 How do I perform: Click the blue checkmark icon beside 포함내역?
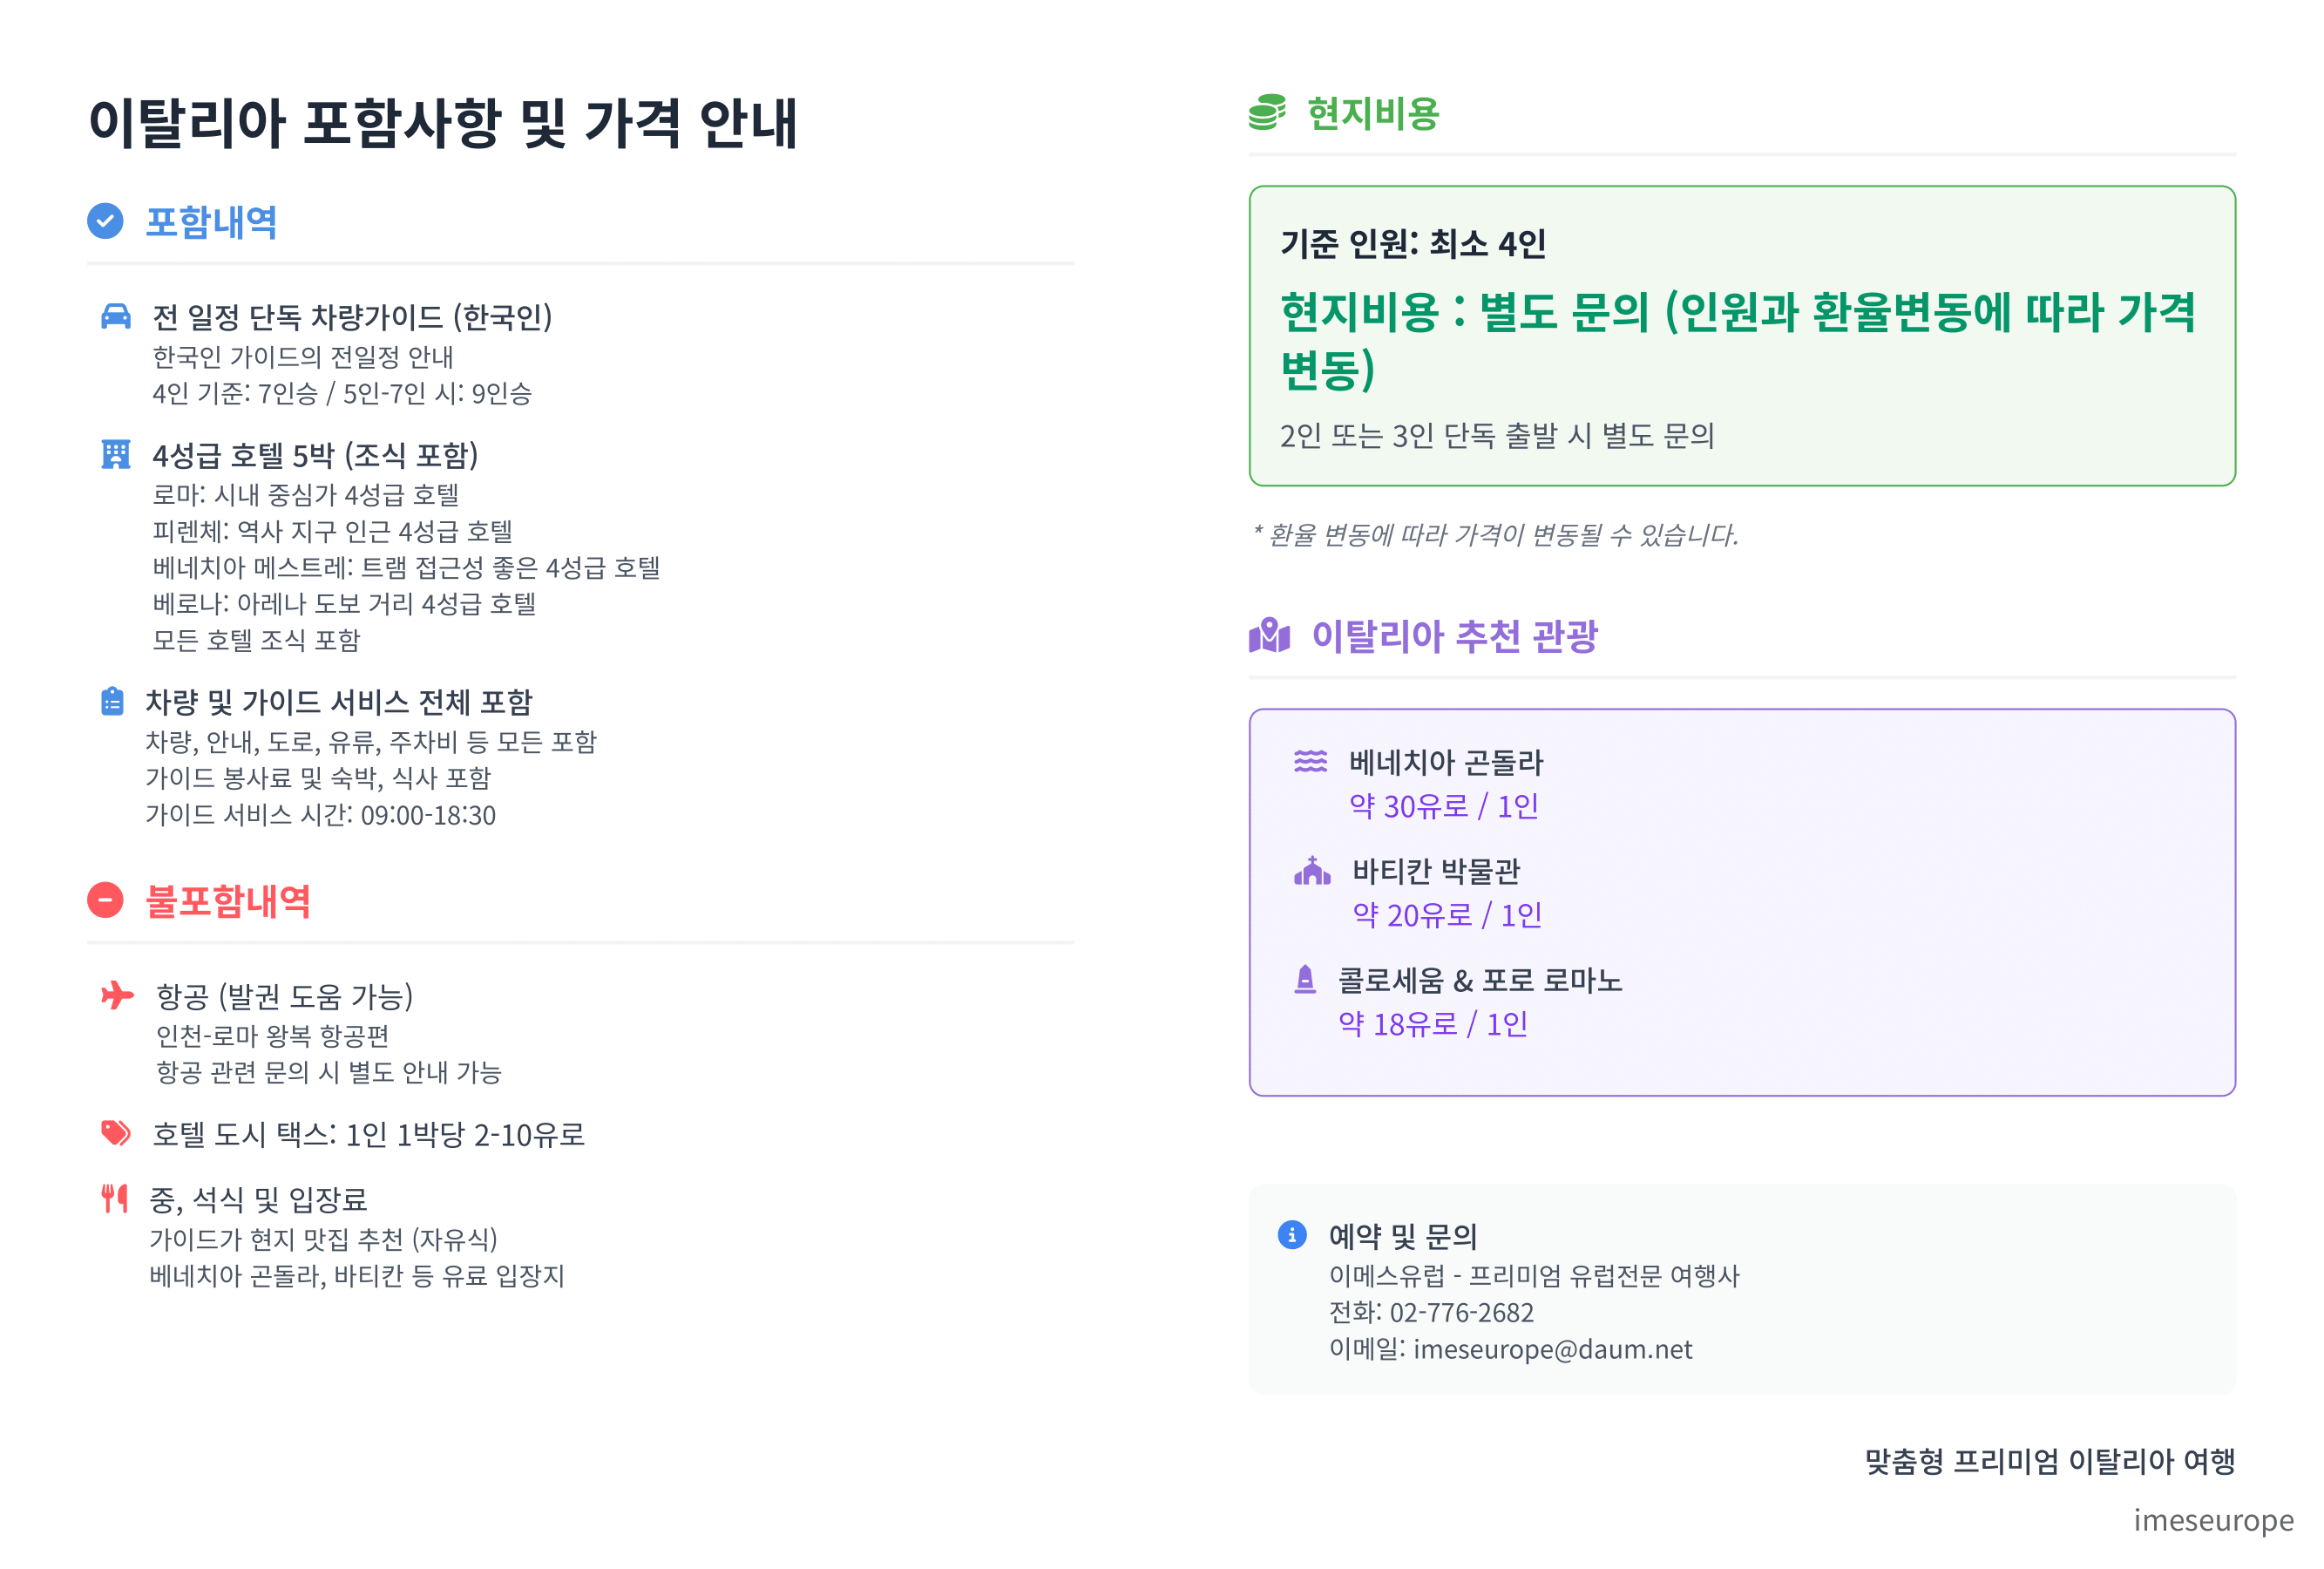(105, 221)
